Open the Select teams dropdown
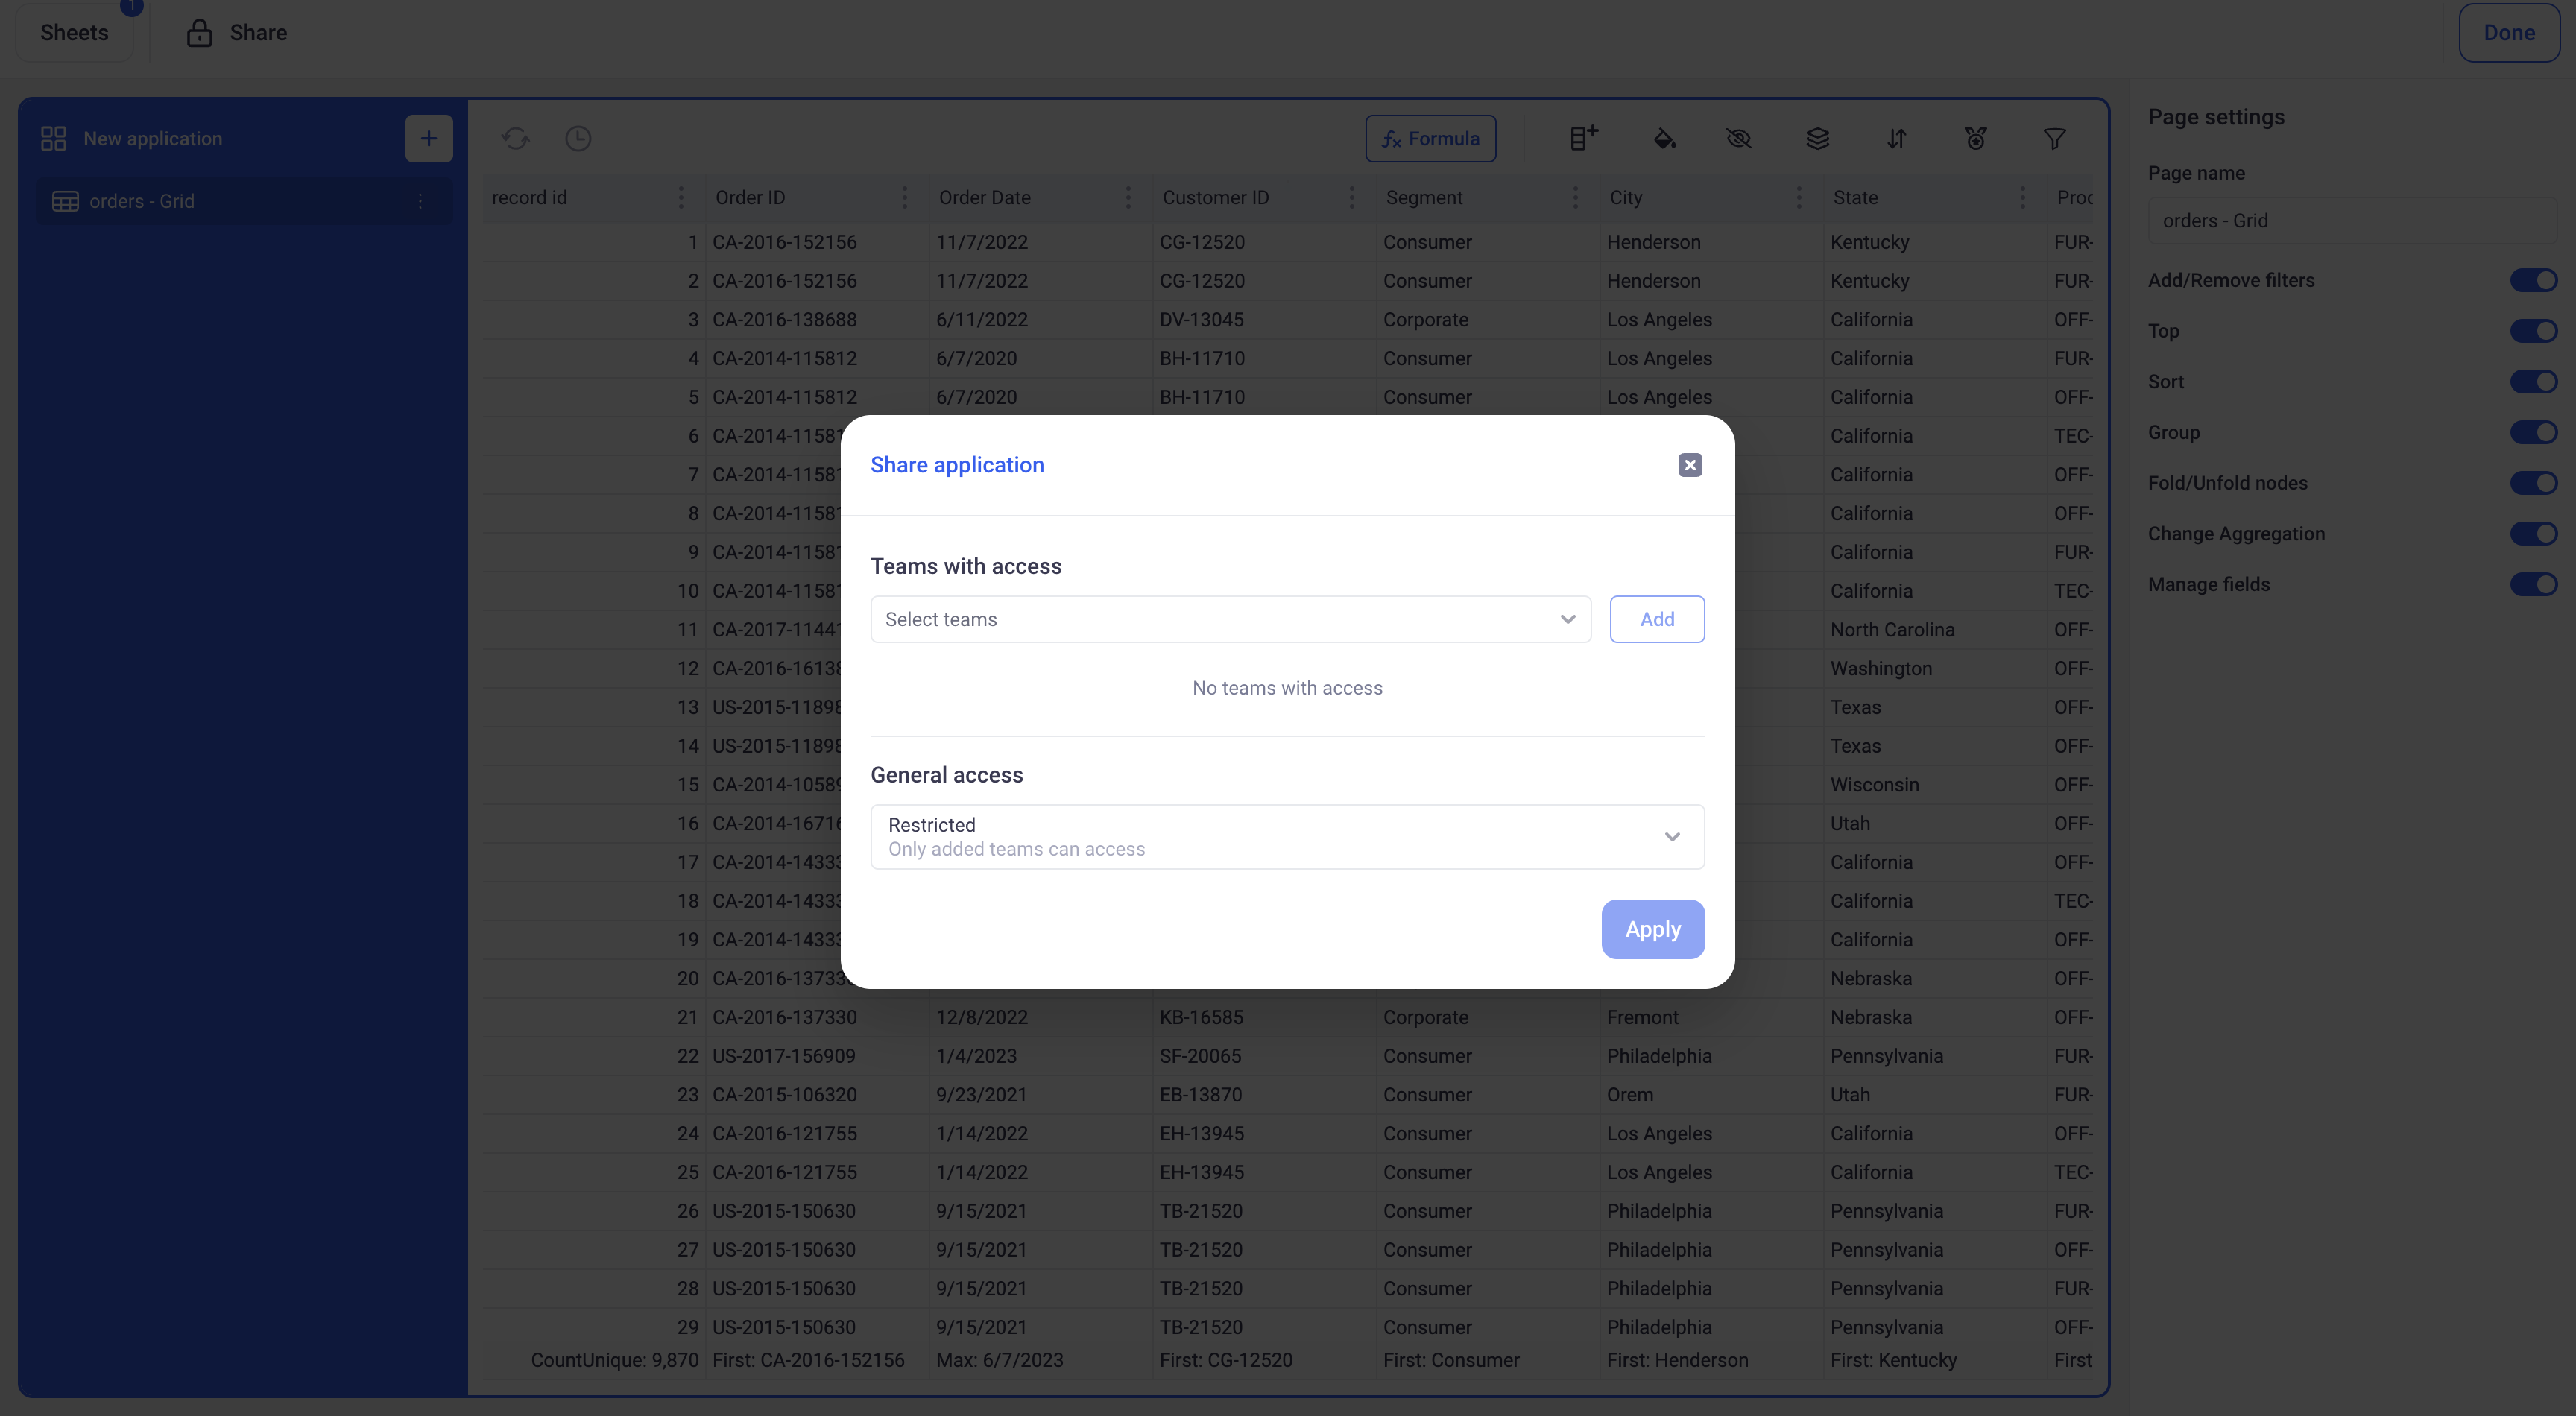2576x1416 pixels. pos(1230,619)
